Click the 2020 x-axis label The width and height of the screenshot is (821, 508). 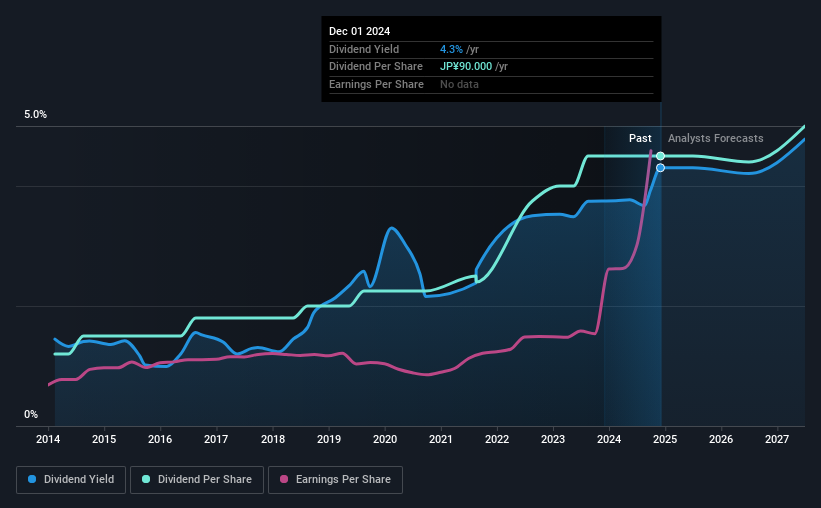(385, 439)
